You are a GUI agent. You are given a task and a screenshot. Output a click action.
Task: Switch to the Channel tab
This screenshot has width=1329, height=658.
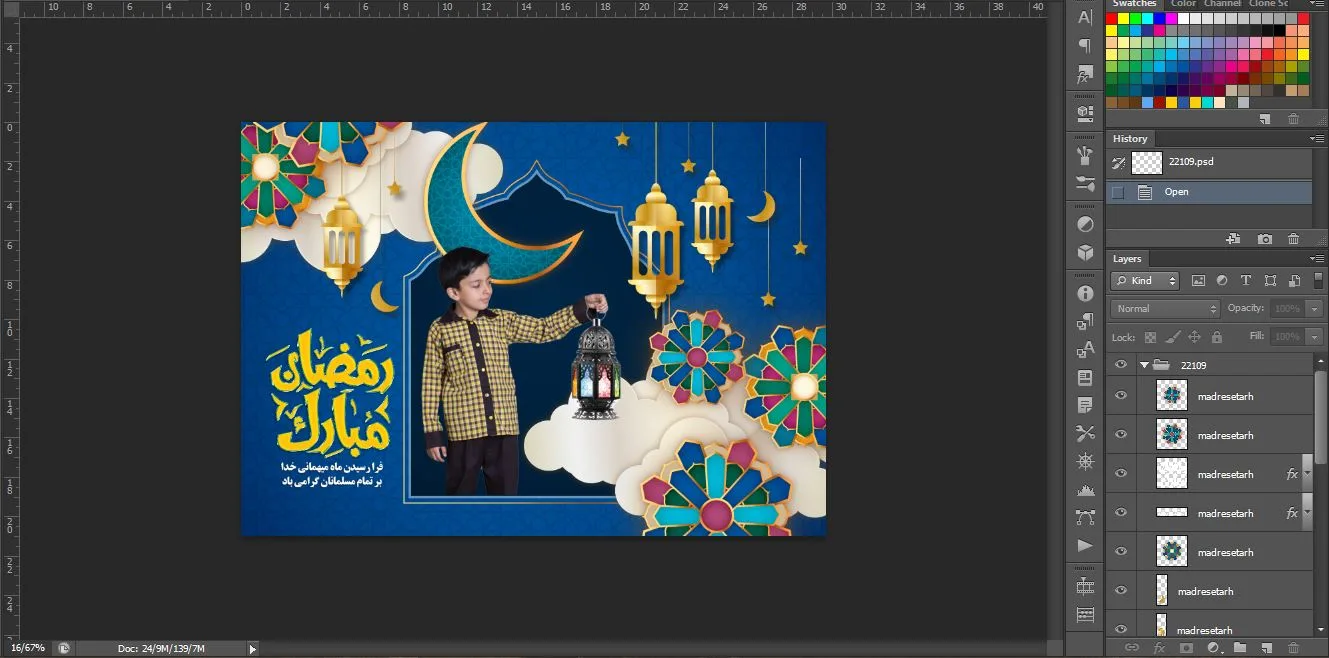(x=1223, y=4)
